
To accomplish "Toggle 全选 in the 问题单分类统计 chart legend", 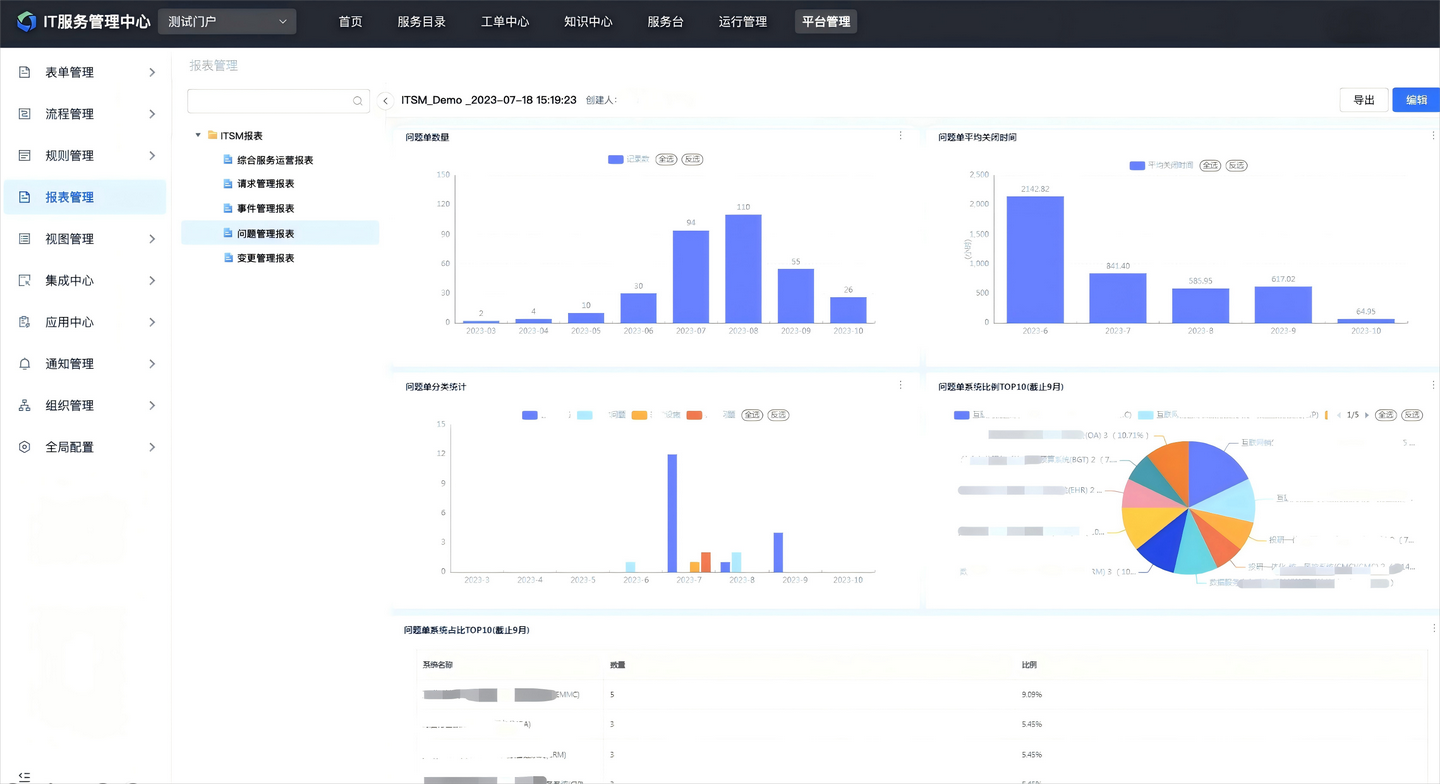I will [x=752, y=414].
